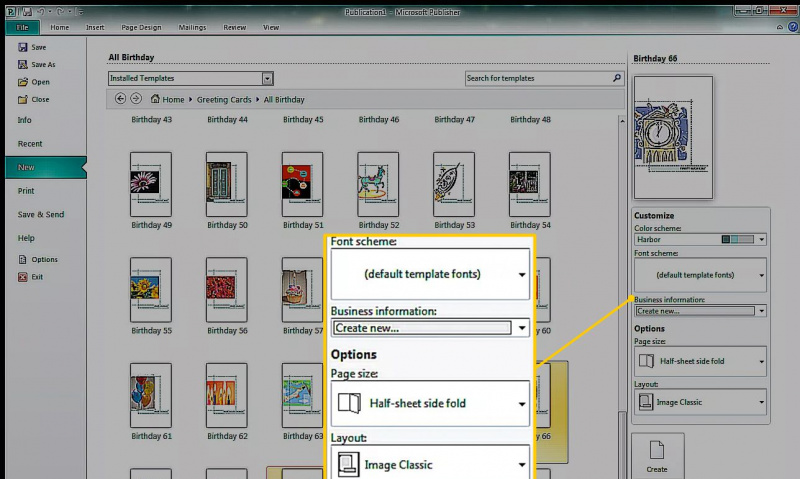Select the Birthday 49 template thumbnail

coord(151,184)
